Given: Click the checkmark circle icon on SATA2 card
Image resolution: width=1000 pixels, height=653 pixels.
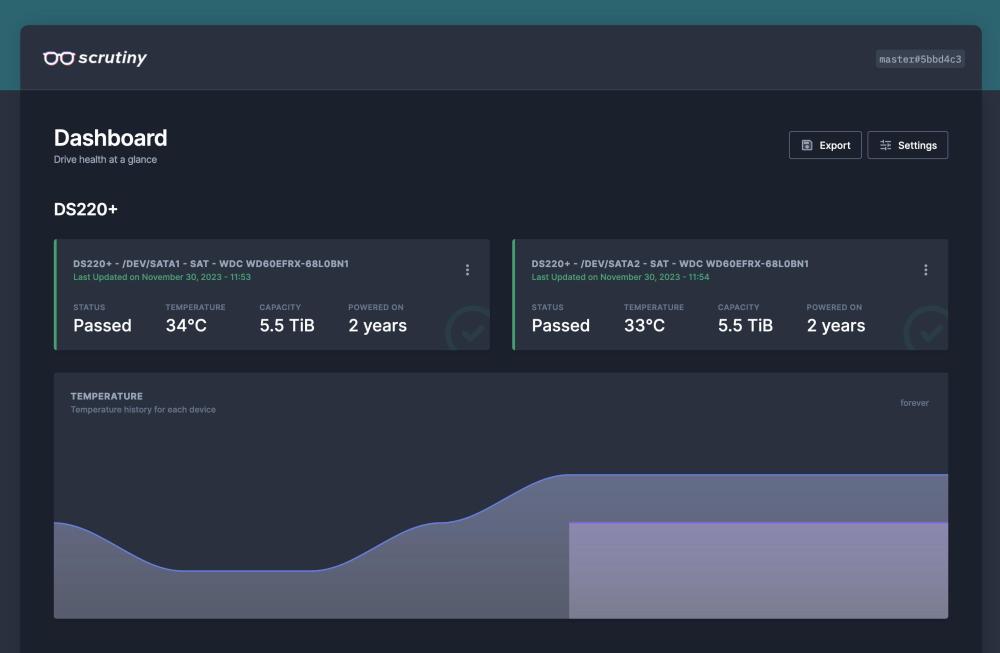Looking at the screenshot, I should [926, 329].
